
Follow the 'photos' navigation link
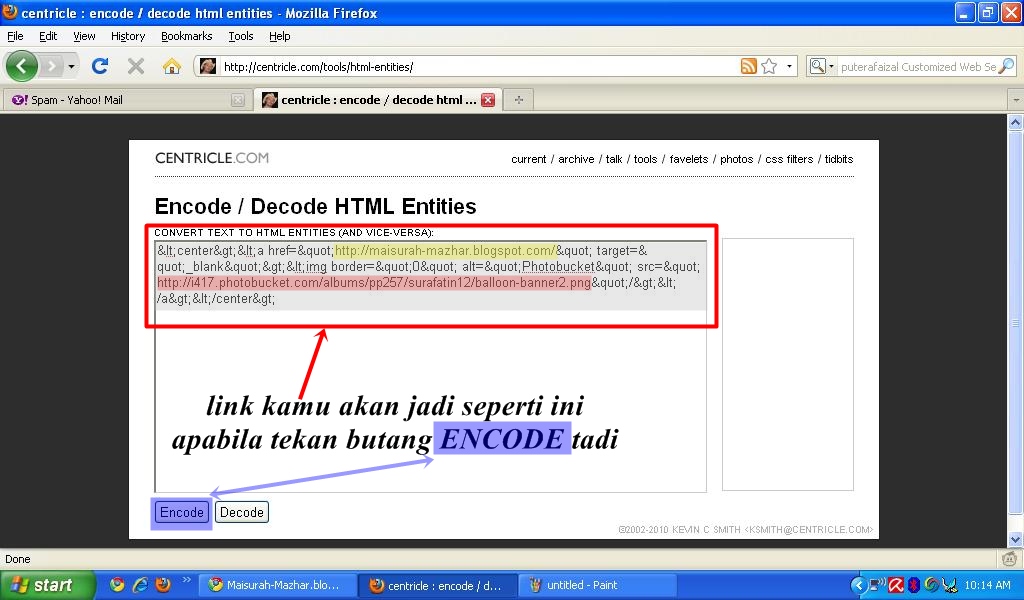[x=737, y=159]
